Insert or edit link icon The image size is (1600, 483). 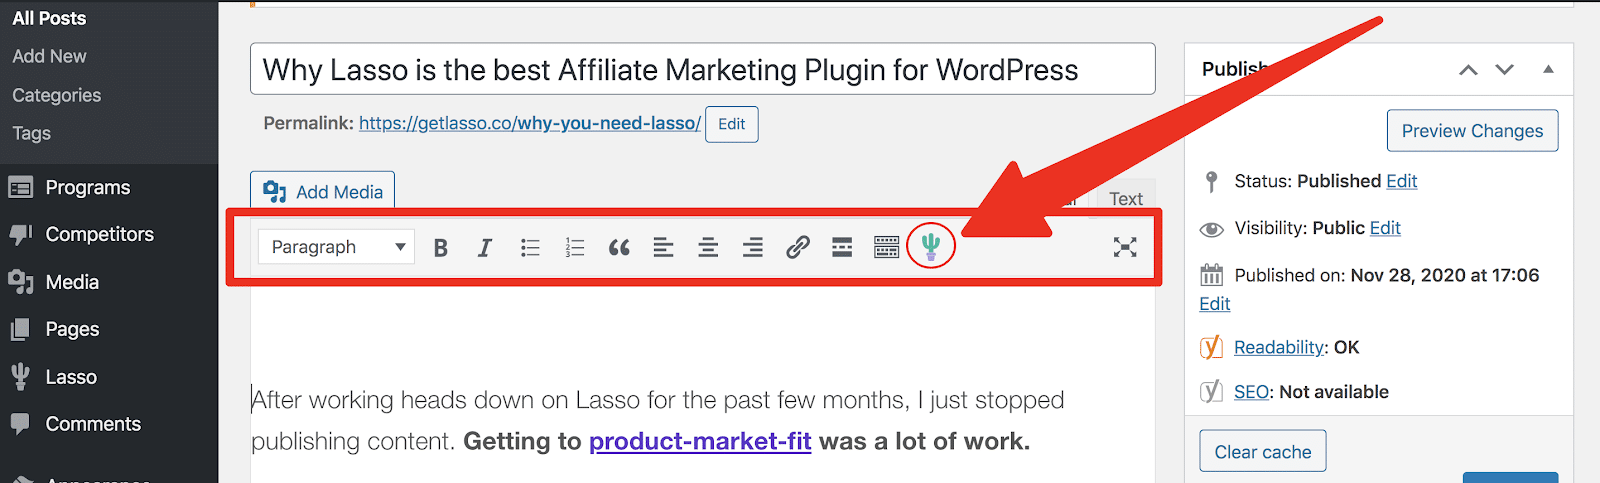pyautogui.click(x=797, y=247)
